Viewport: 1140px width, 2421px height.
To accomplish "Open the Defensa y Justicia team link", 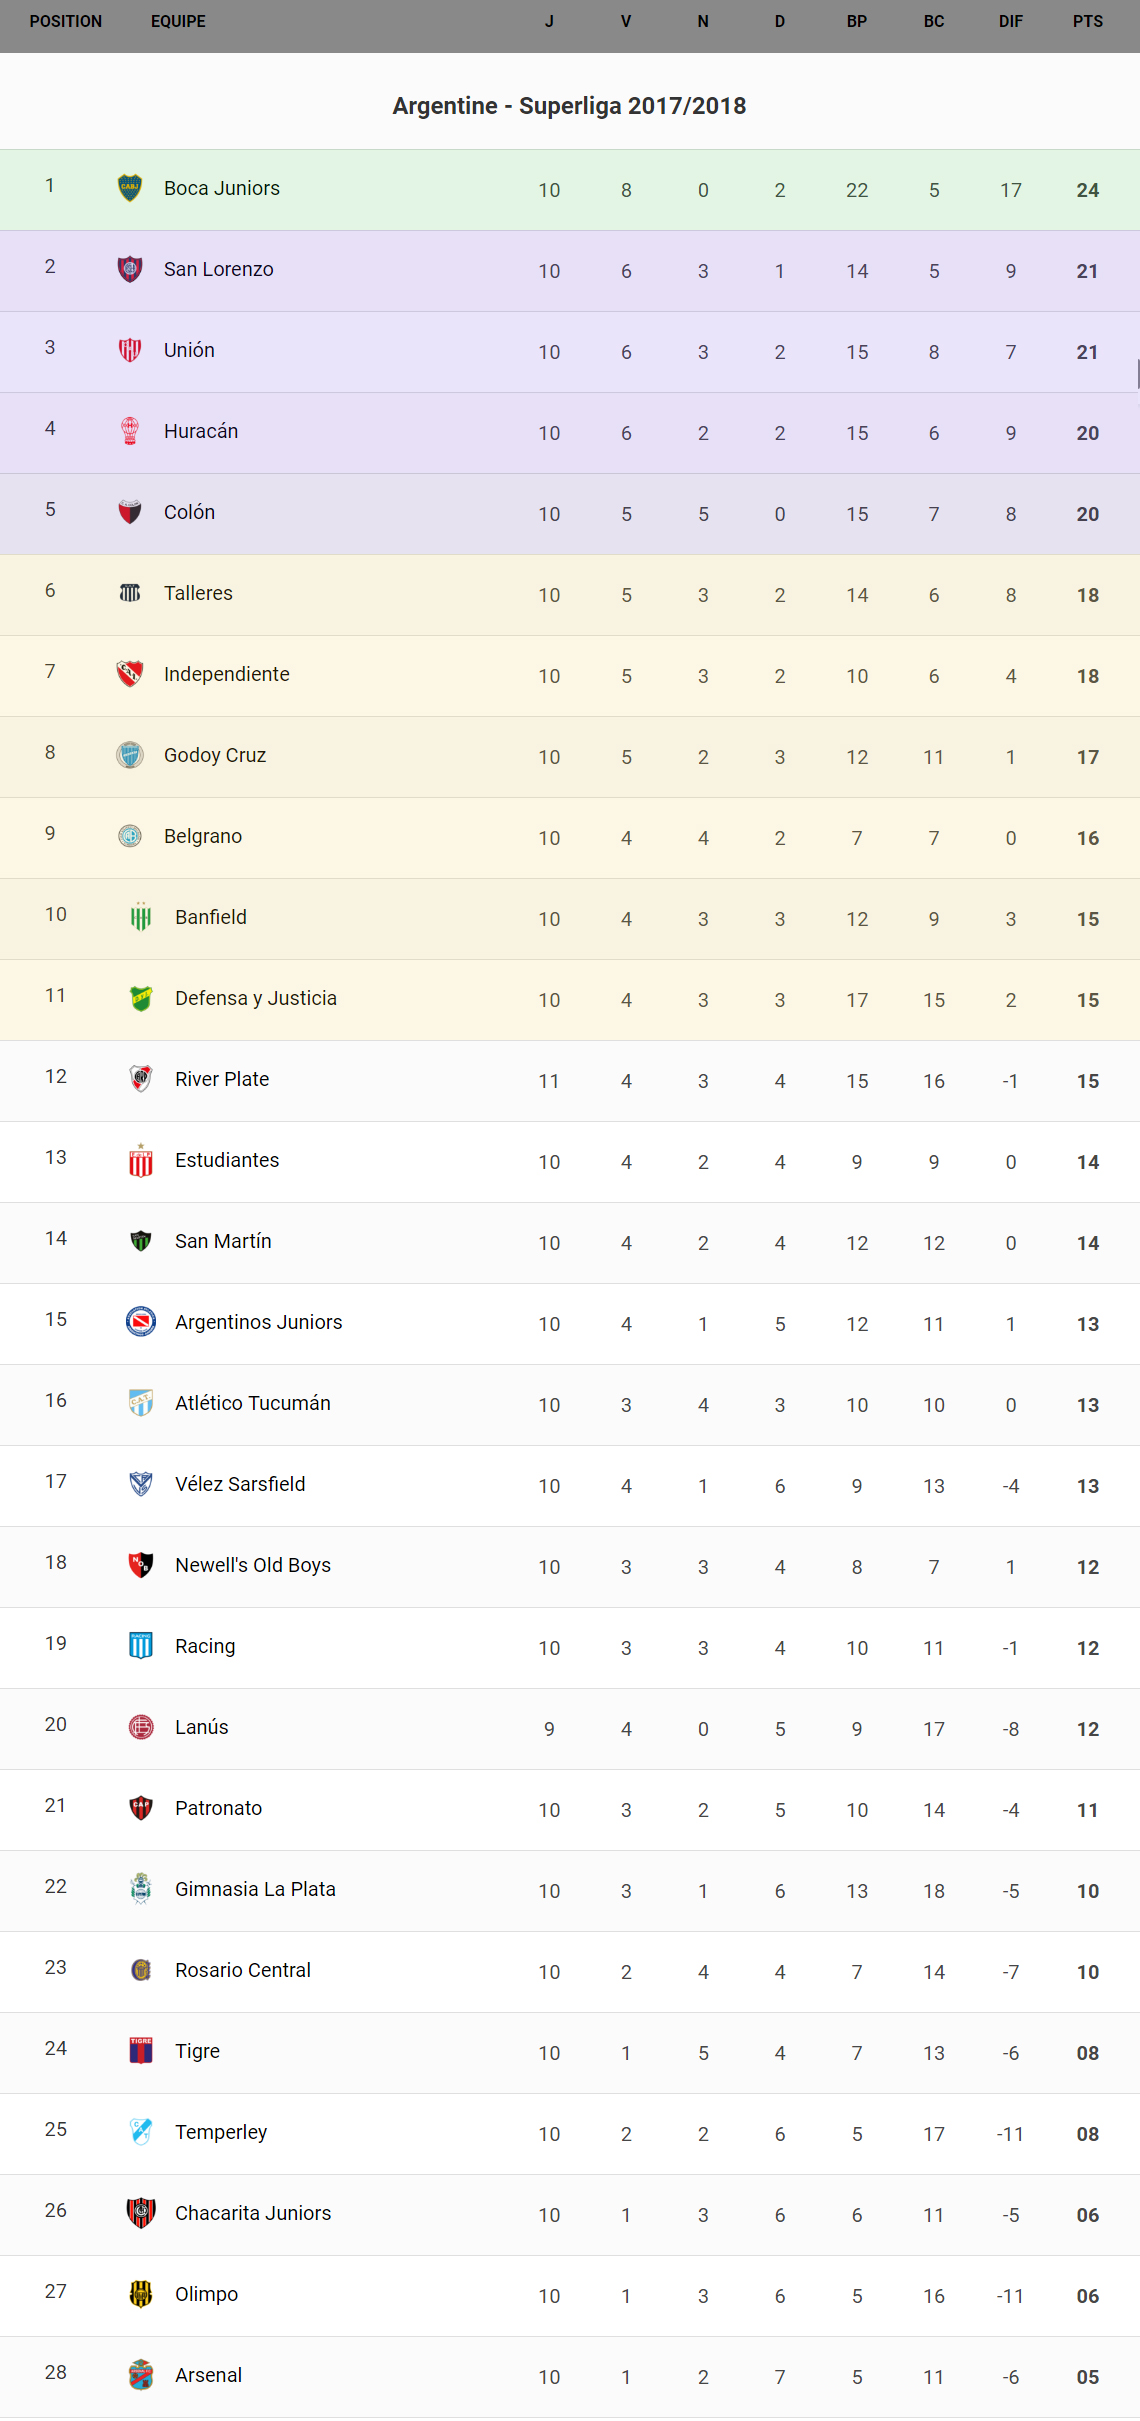I will click(256, 999).
